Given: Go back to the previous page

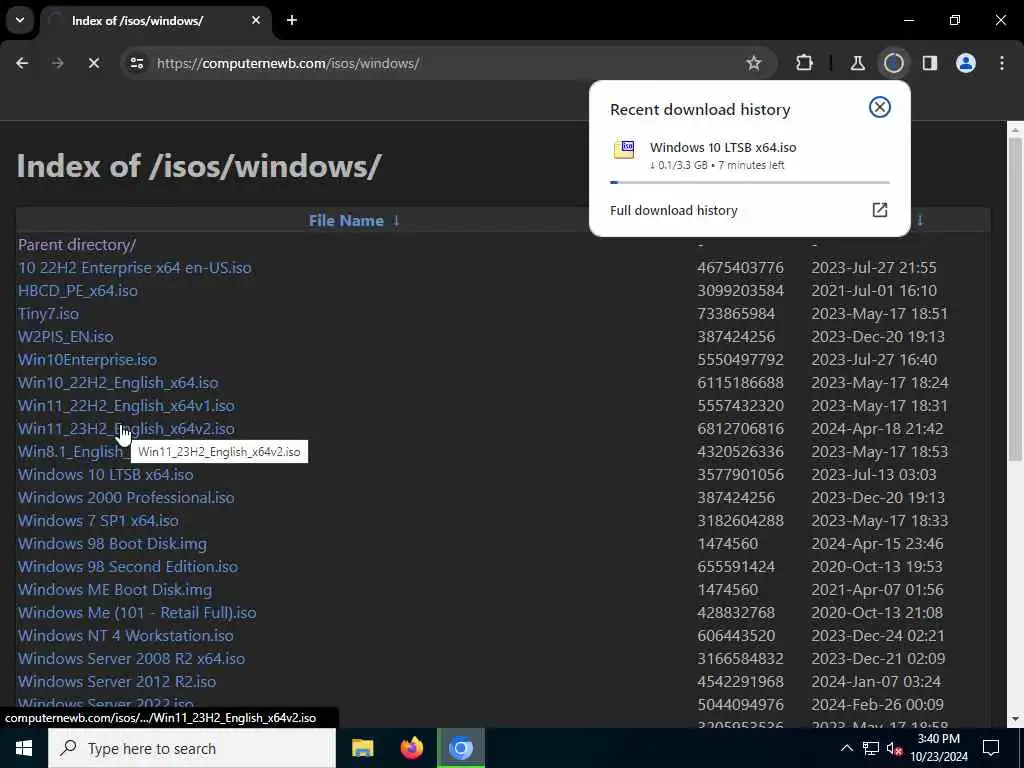Looking at the screenshot, I should click(x=22, y=63).
